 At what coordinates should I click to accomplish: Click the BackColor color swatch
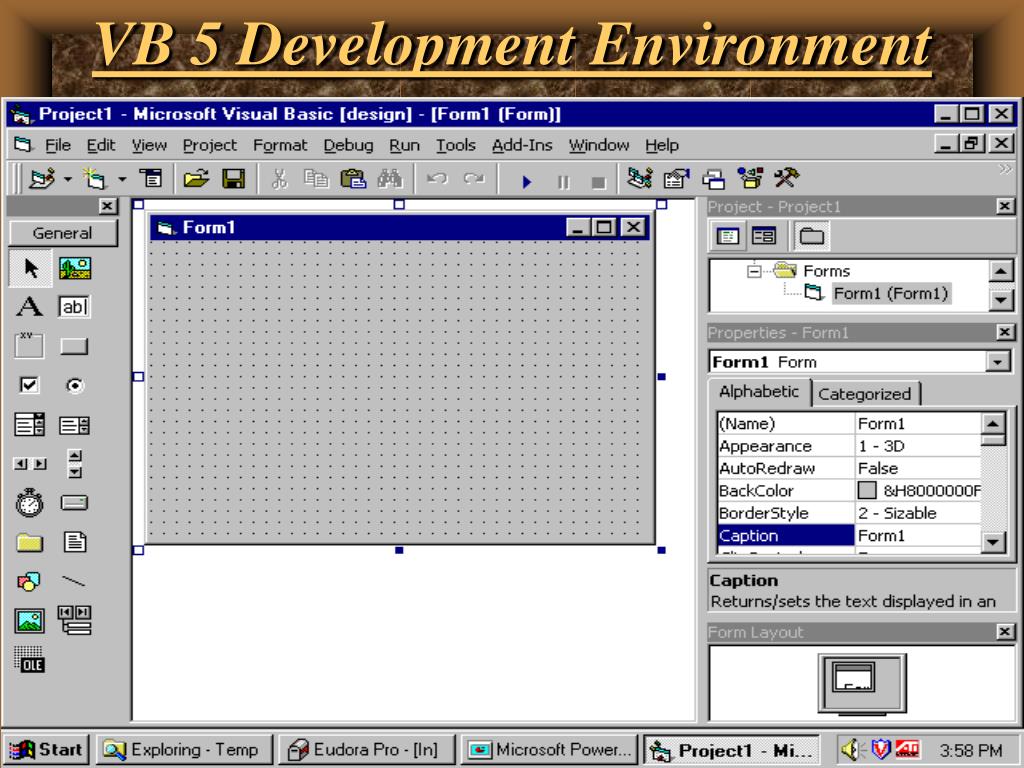867,490
